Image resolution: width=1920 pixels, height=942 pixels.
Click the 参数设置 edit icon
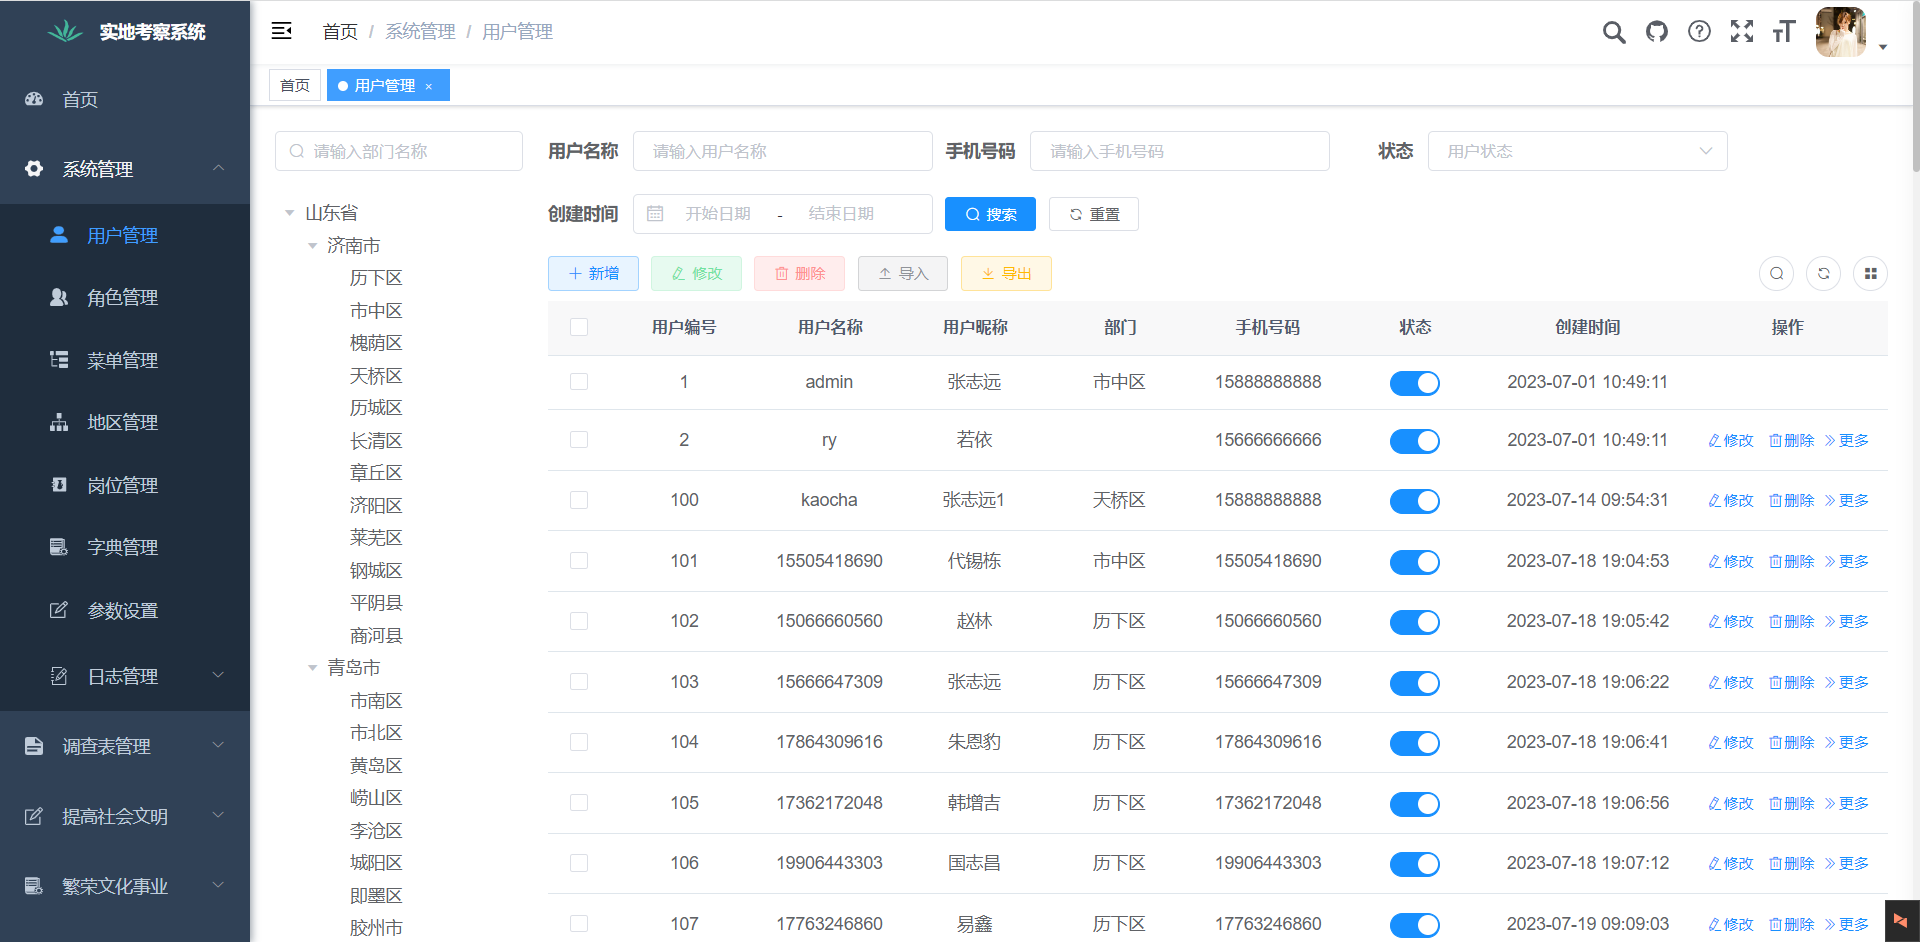[59, 610]
